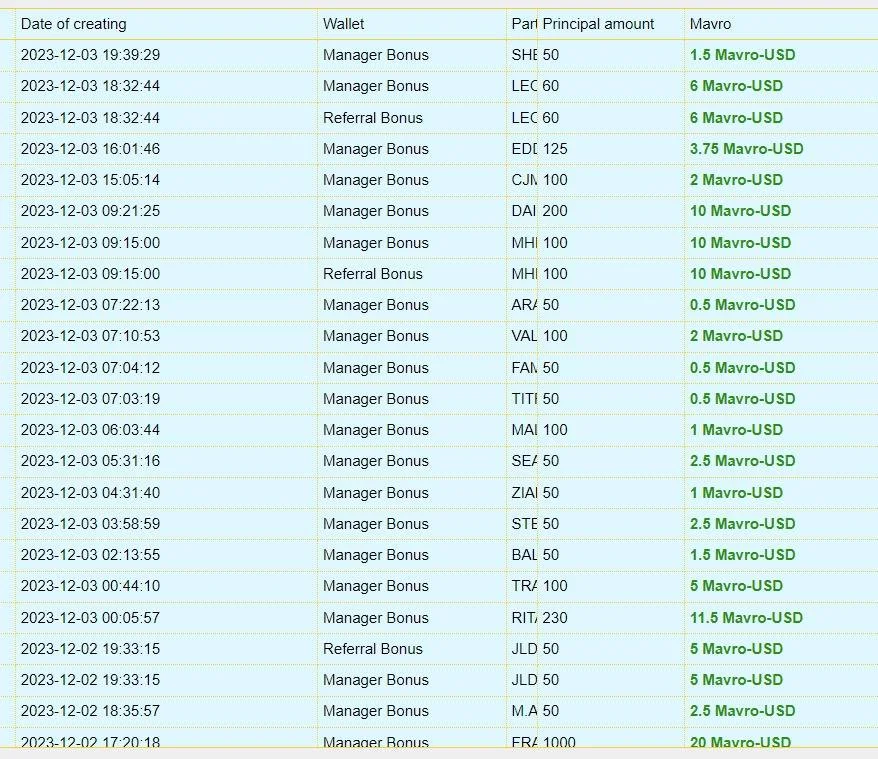Image resolution: width=878 pixels, height=759 pixels.
Task: Click the 'Wallet' column header
Action: [x=343, y=24]
